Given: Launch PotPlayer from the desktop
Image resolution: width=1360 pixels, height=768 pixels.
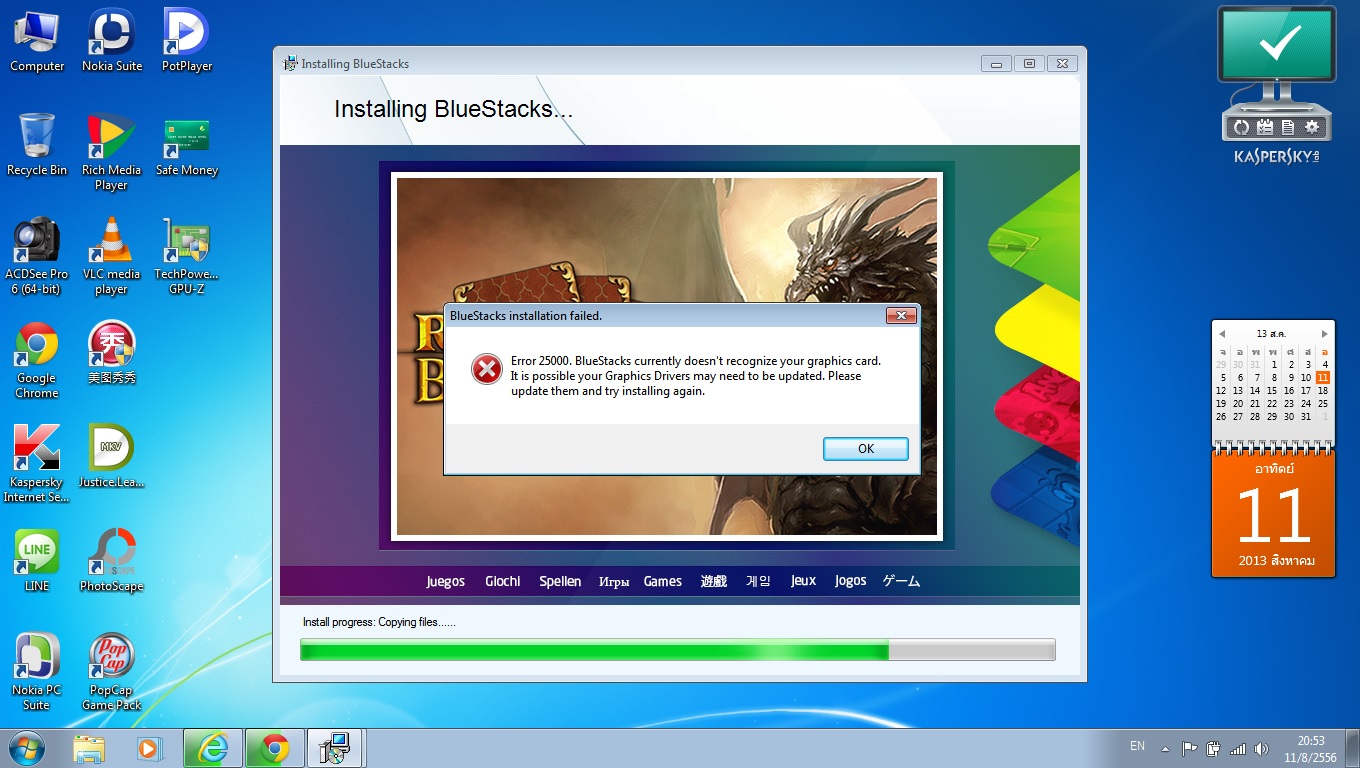Looking at the screenshot, I should pyautogui.click(x=187, y=41).
